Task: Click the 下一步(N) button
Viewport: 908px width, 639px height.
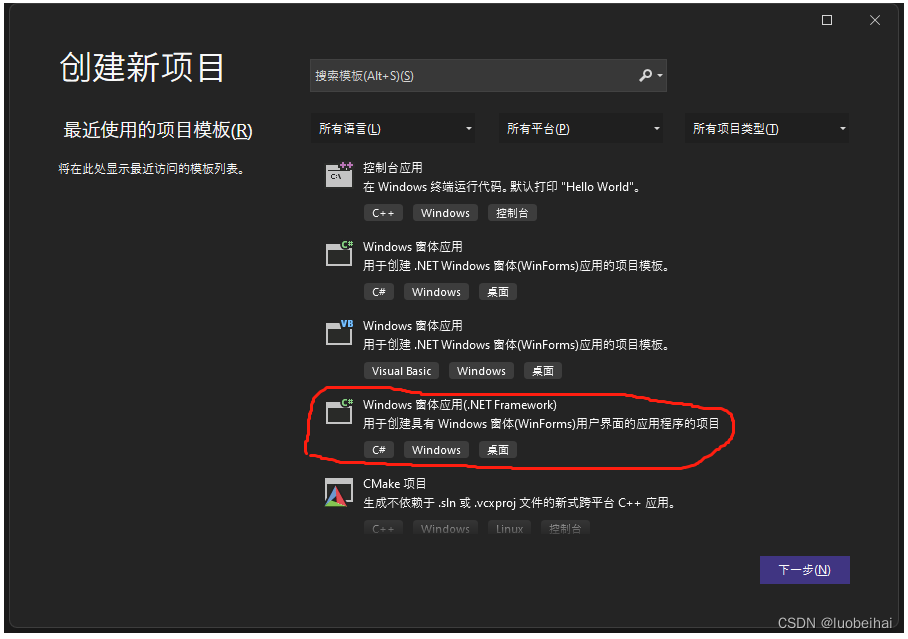Action: click(x=804, y=569)
